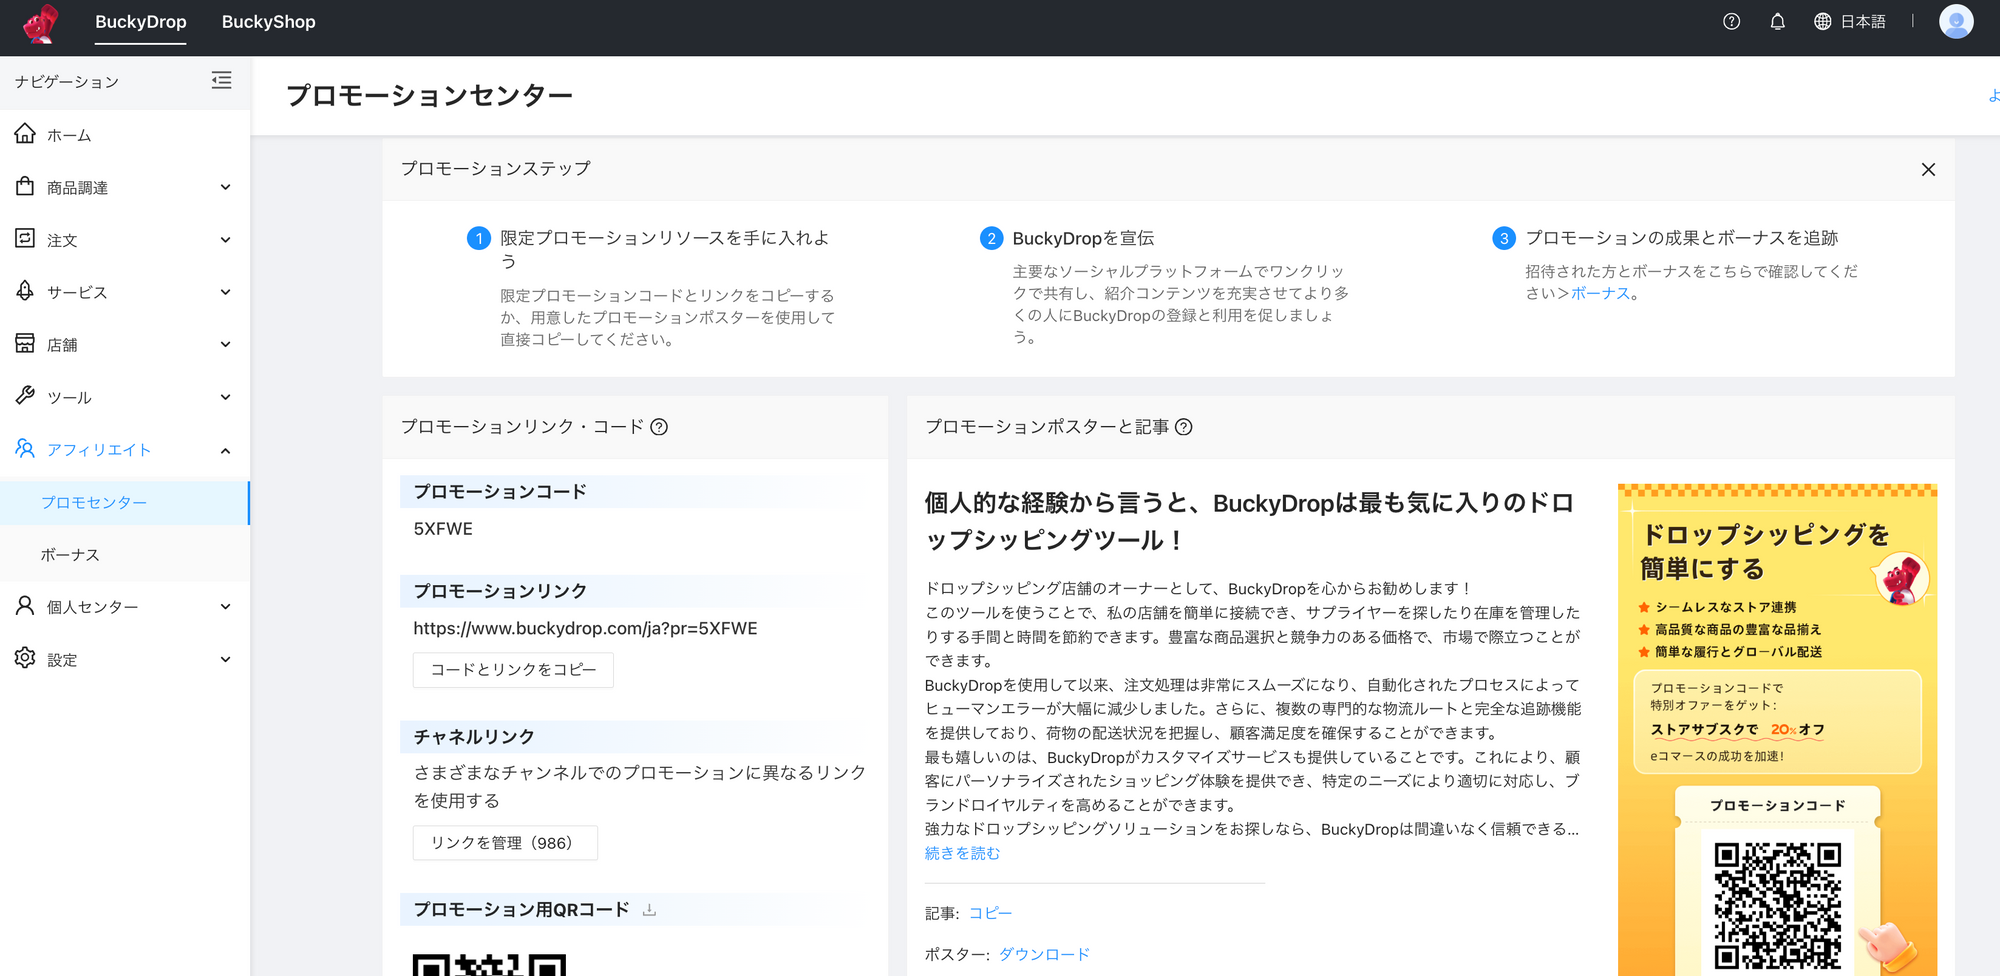2000x976 pixels.
Task: Click the promotion code 5XFWE text
Action: pyautogui.click(x=443, y=529)
